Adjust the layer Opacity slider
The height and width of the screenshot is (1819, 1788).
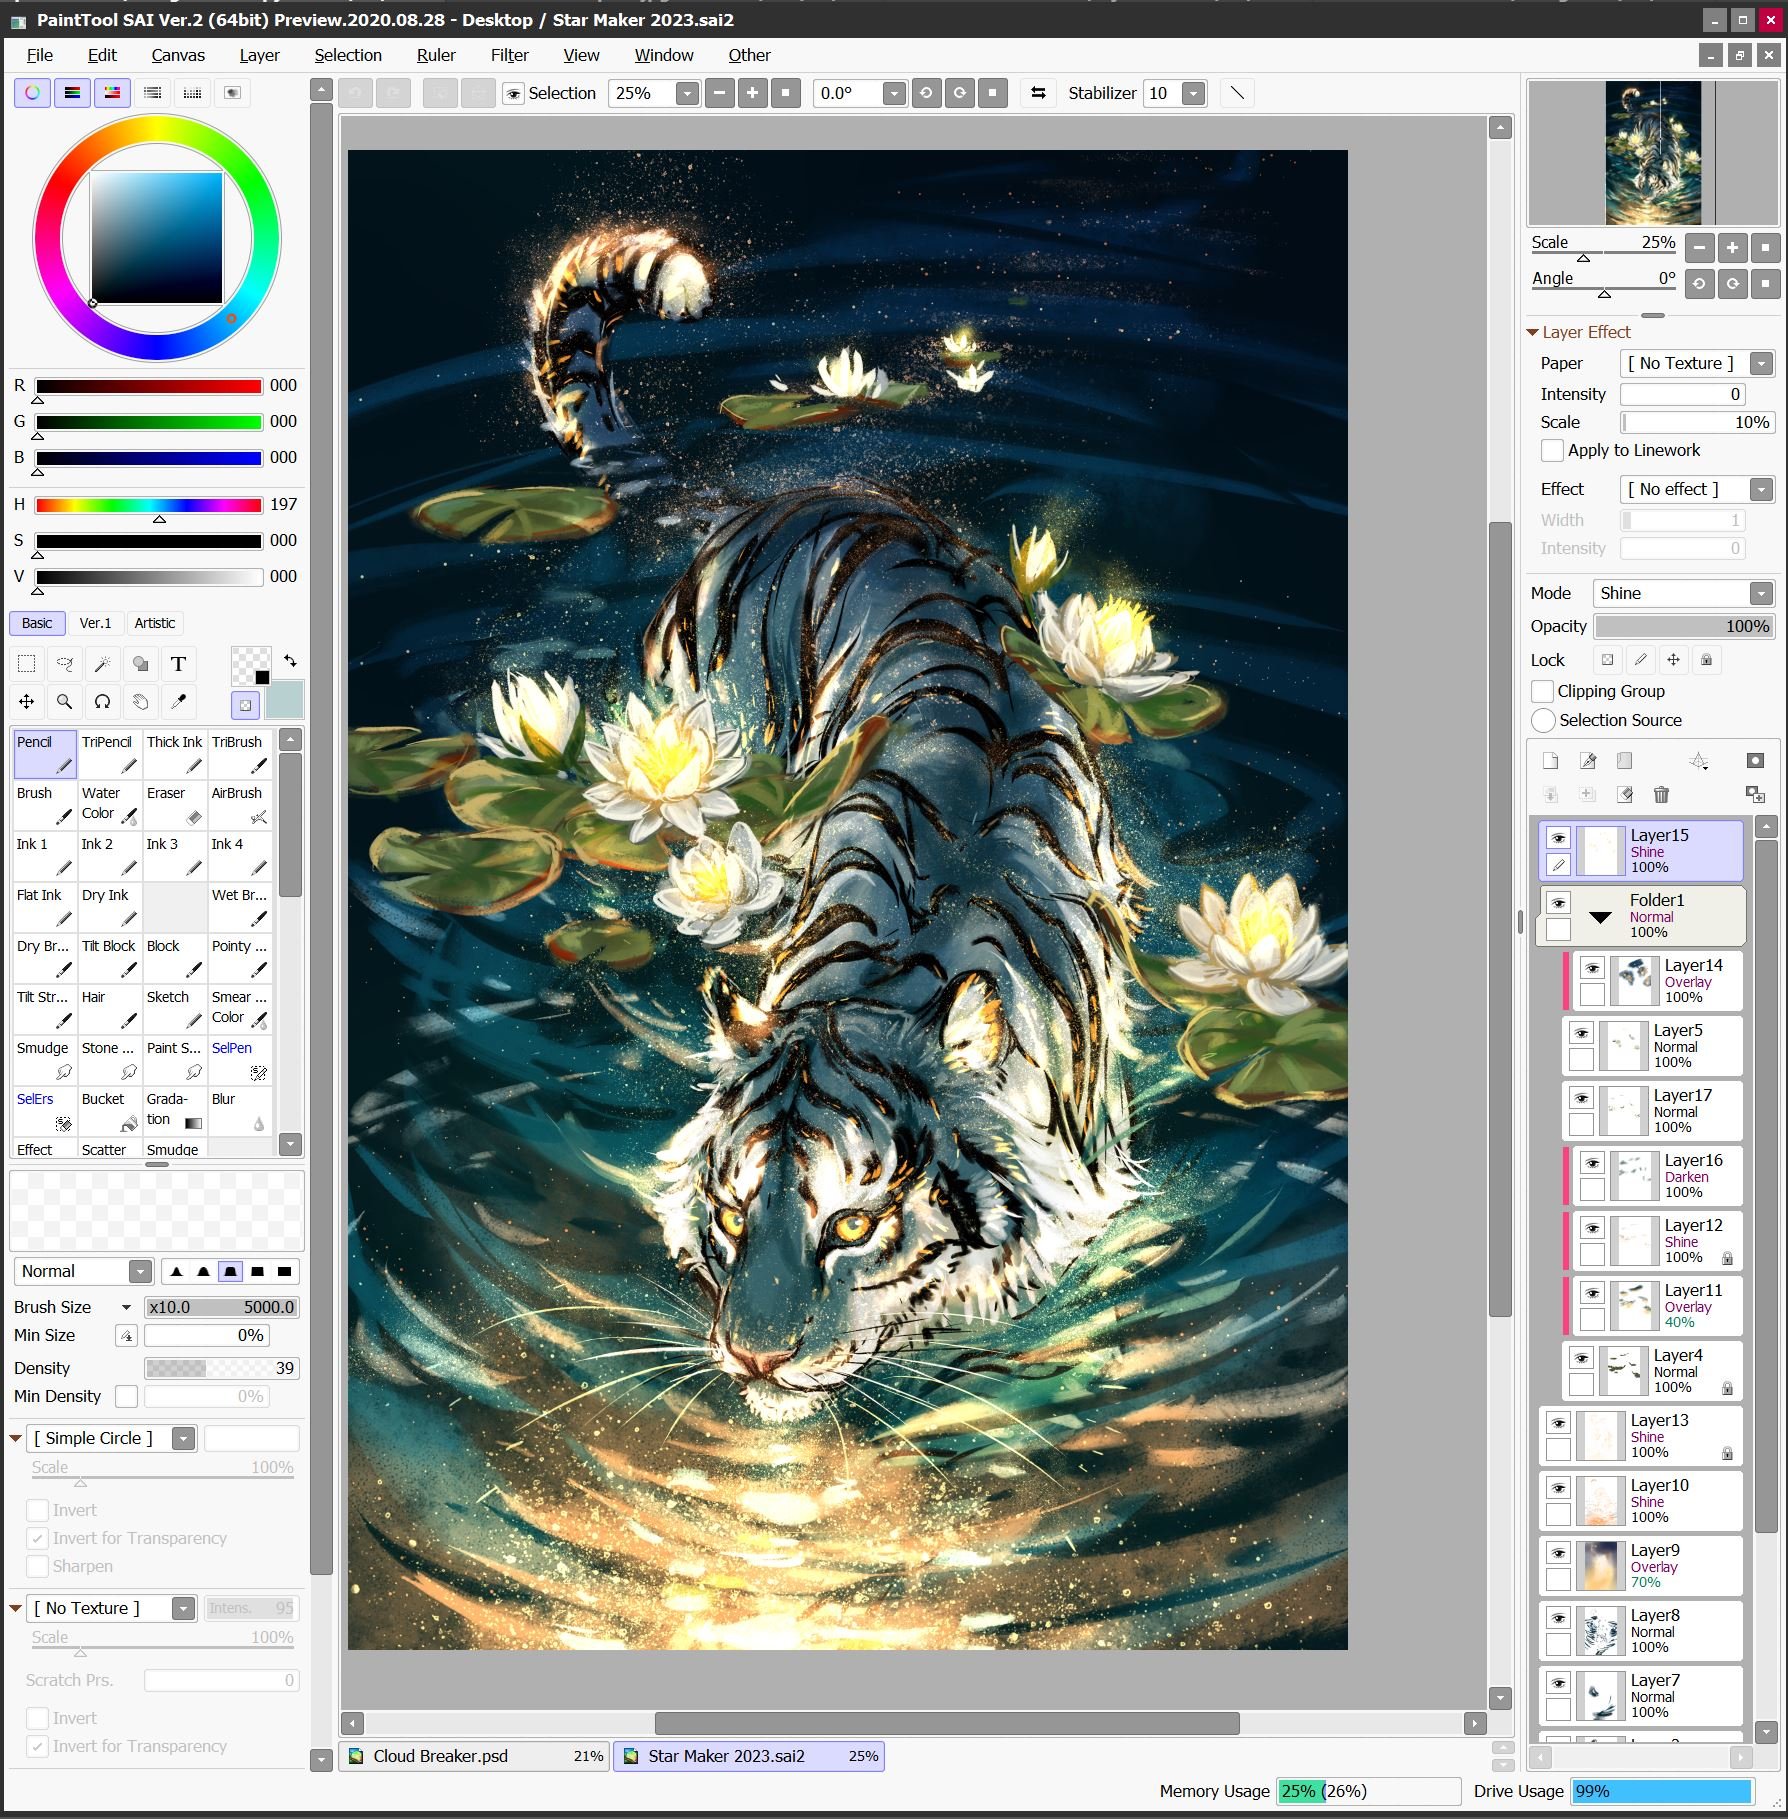tap(1684, 627)
